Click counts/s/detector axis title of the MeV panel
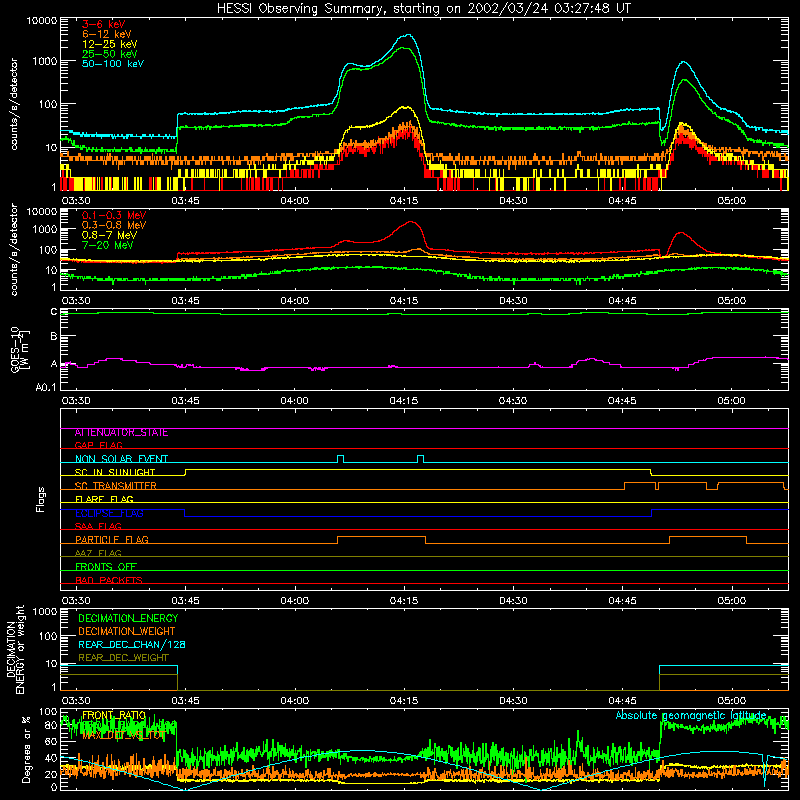 coord(14,250)
